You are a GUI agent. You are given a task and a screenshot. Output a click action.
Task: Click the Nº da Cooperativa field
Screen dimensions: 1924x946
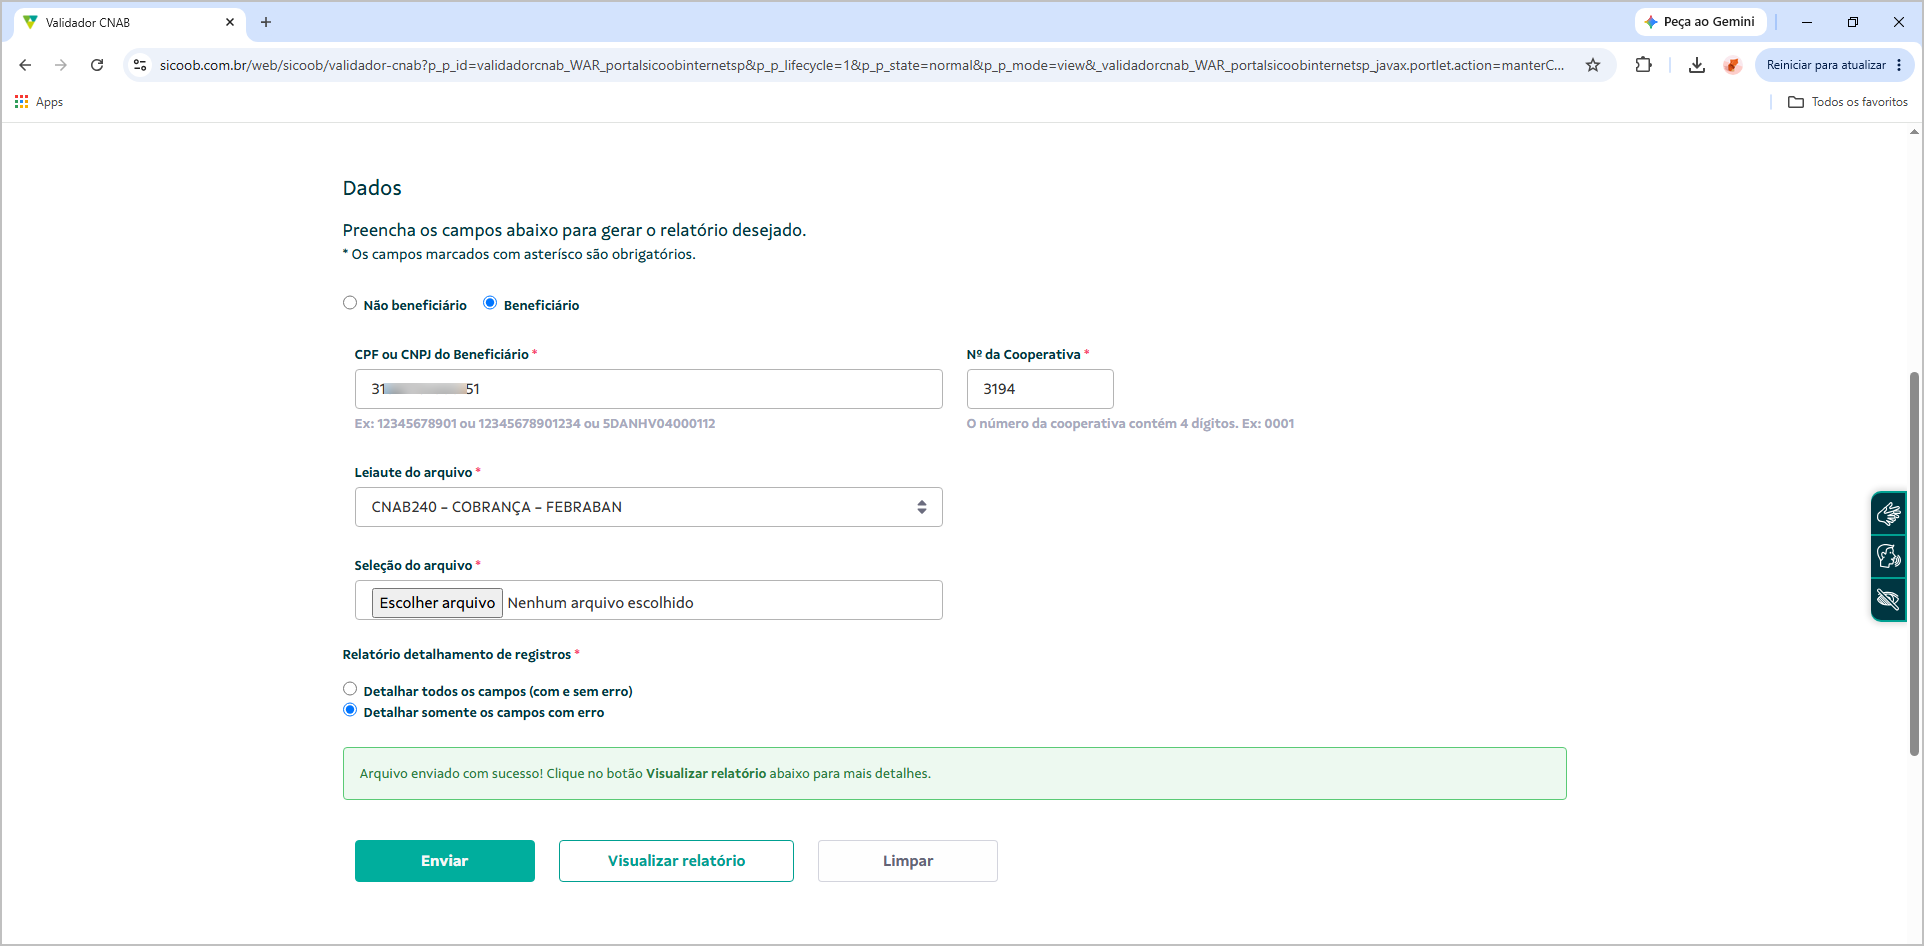click(x=1040, y=389)
